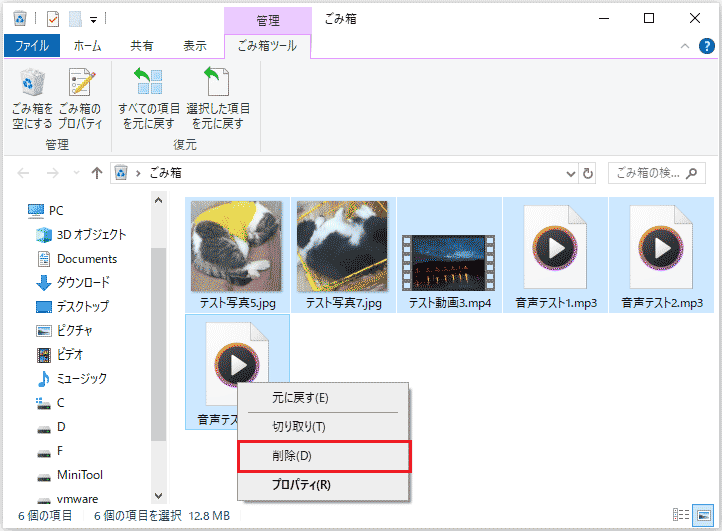
Task: Switch to the 表示 ribbon tab
Action: [195, 46]
